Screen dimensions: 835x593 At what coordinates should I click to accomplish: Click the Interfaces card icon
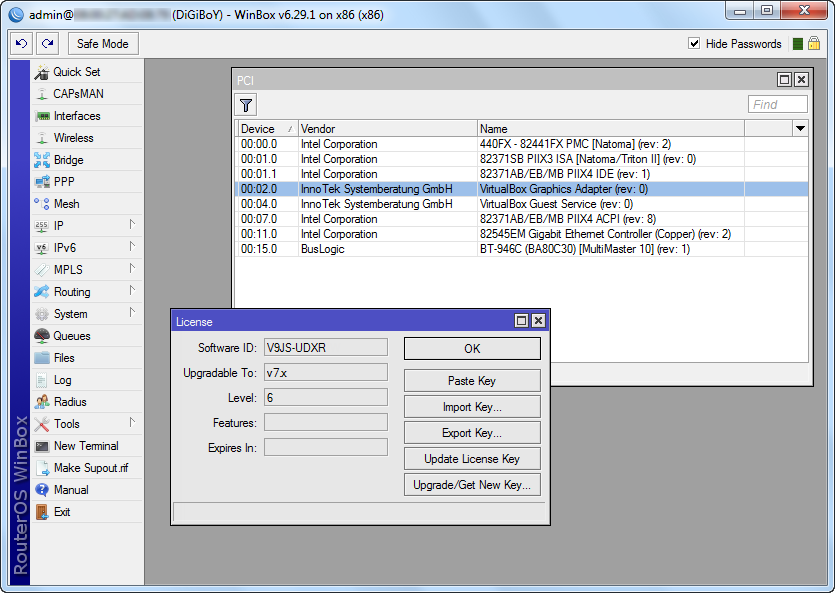tap(42, 116)
